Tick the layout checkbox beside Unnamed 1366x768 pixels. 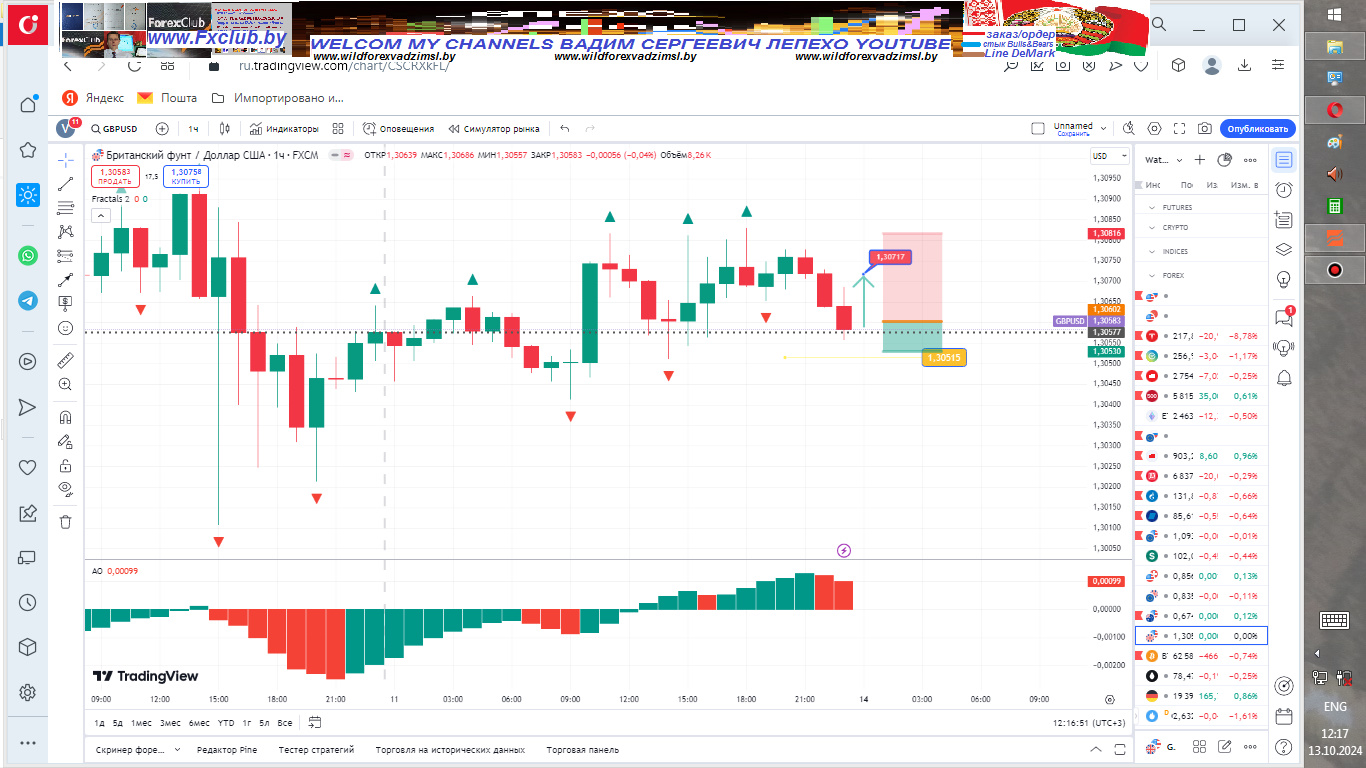(1038, 129)
